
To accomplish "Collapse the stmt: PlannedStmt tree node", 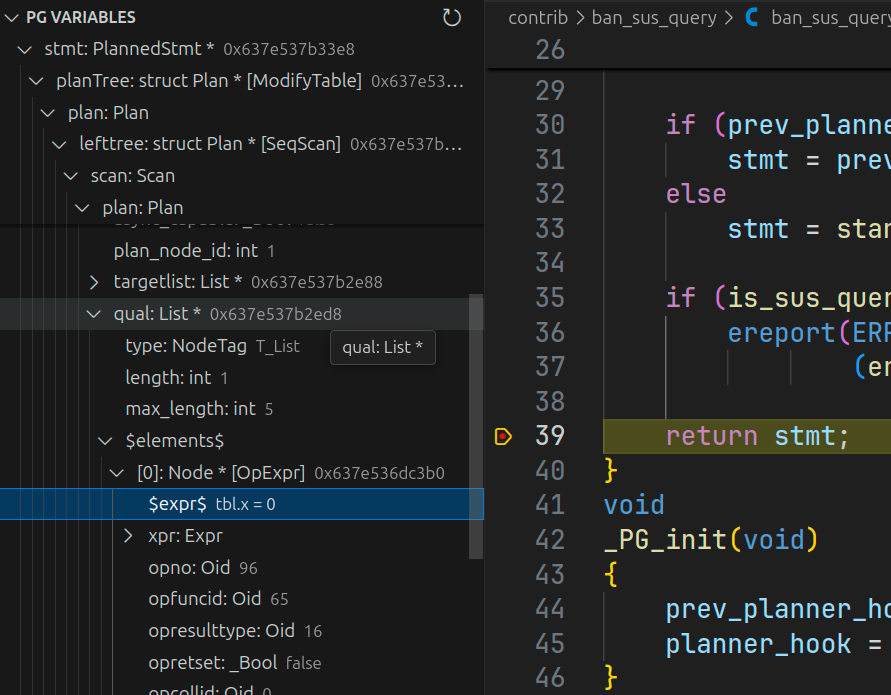I will click(x=25, y=49).
